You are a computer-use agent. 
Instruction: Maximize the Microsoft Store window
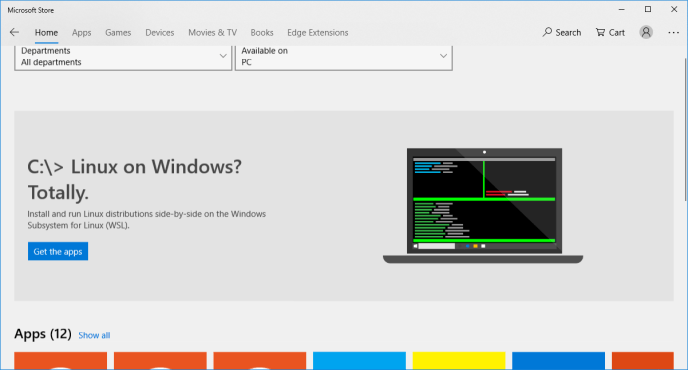pyautogui.click(x=648, y=9)
